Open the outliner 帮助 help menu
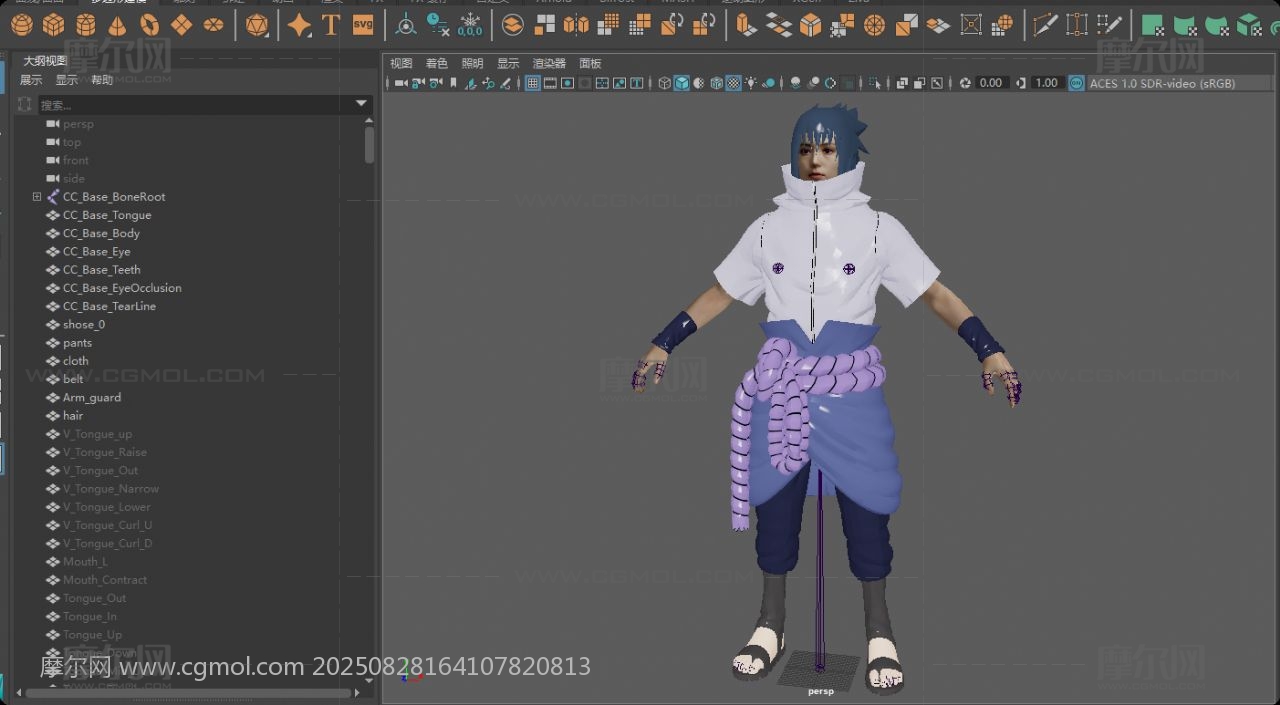 tap(102, 80)
